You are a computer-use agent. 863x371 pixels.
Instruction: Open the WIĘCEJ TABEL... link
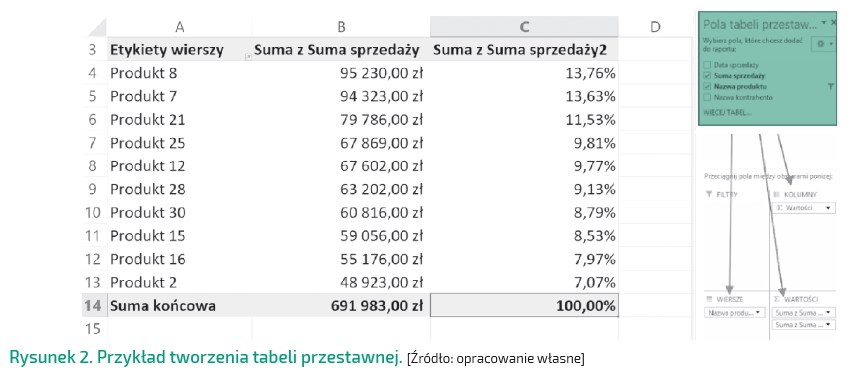click(x=727, y=112)
